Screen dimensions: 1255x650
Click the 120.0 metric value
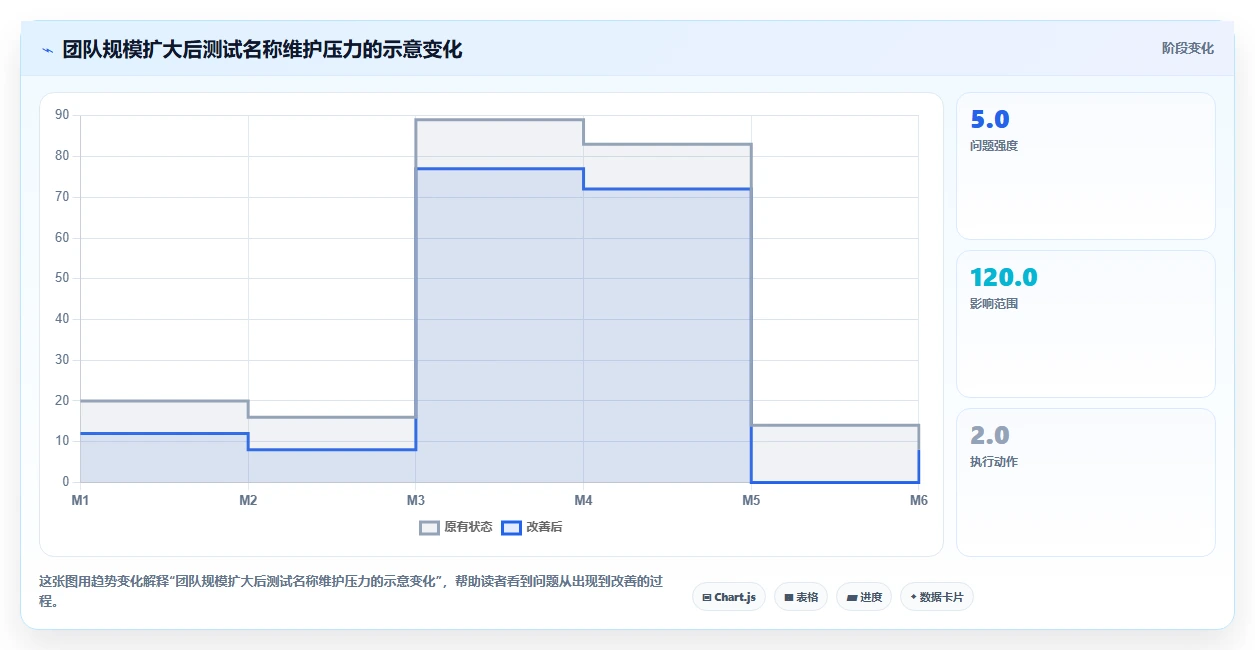click(1004, 278)
